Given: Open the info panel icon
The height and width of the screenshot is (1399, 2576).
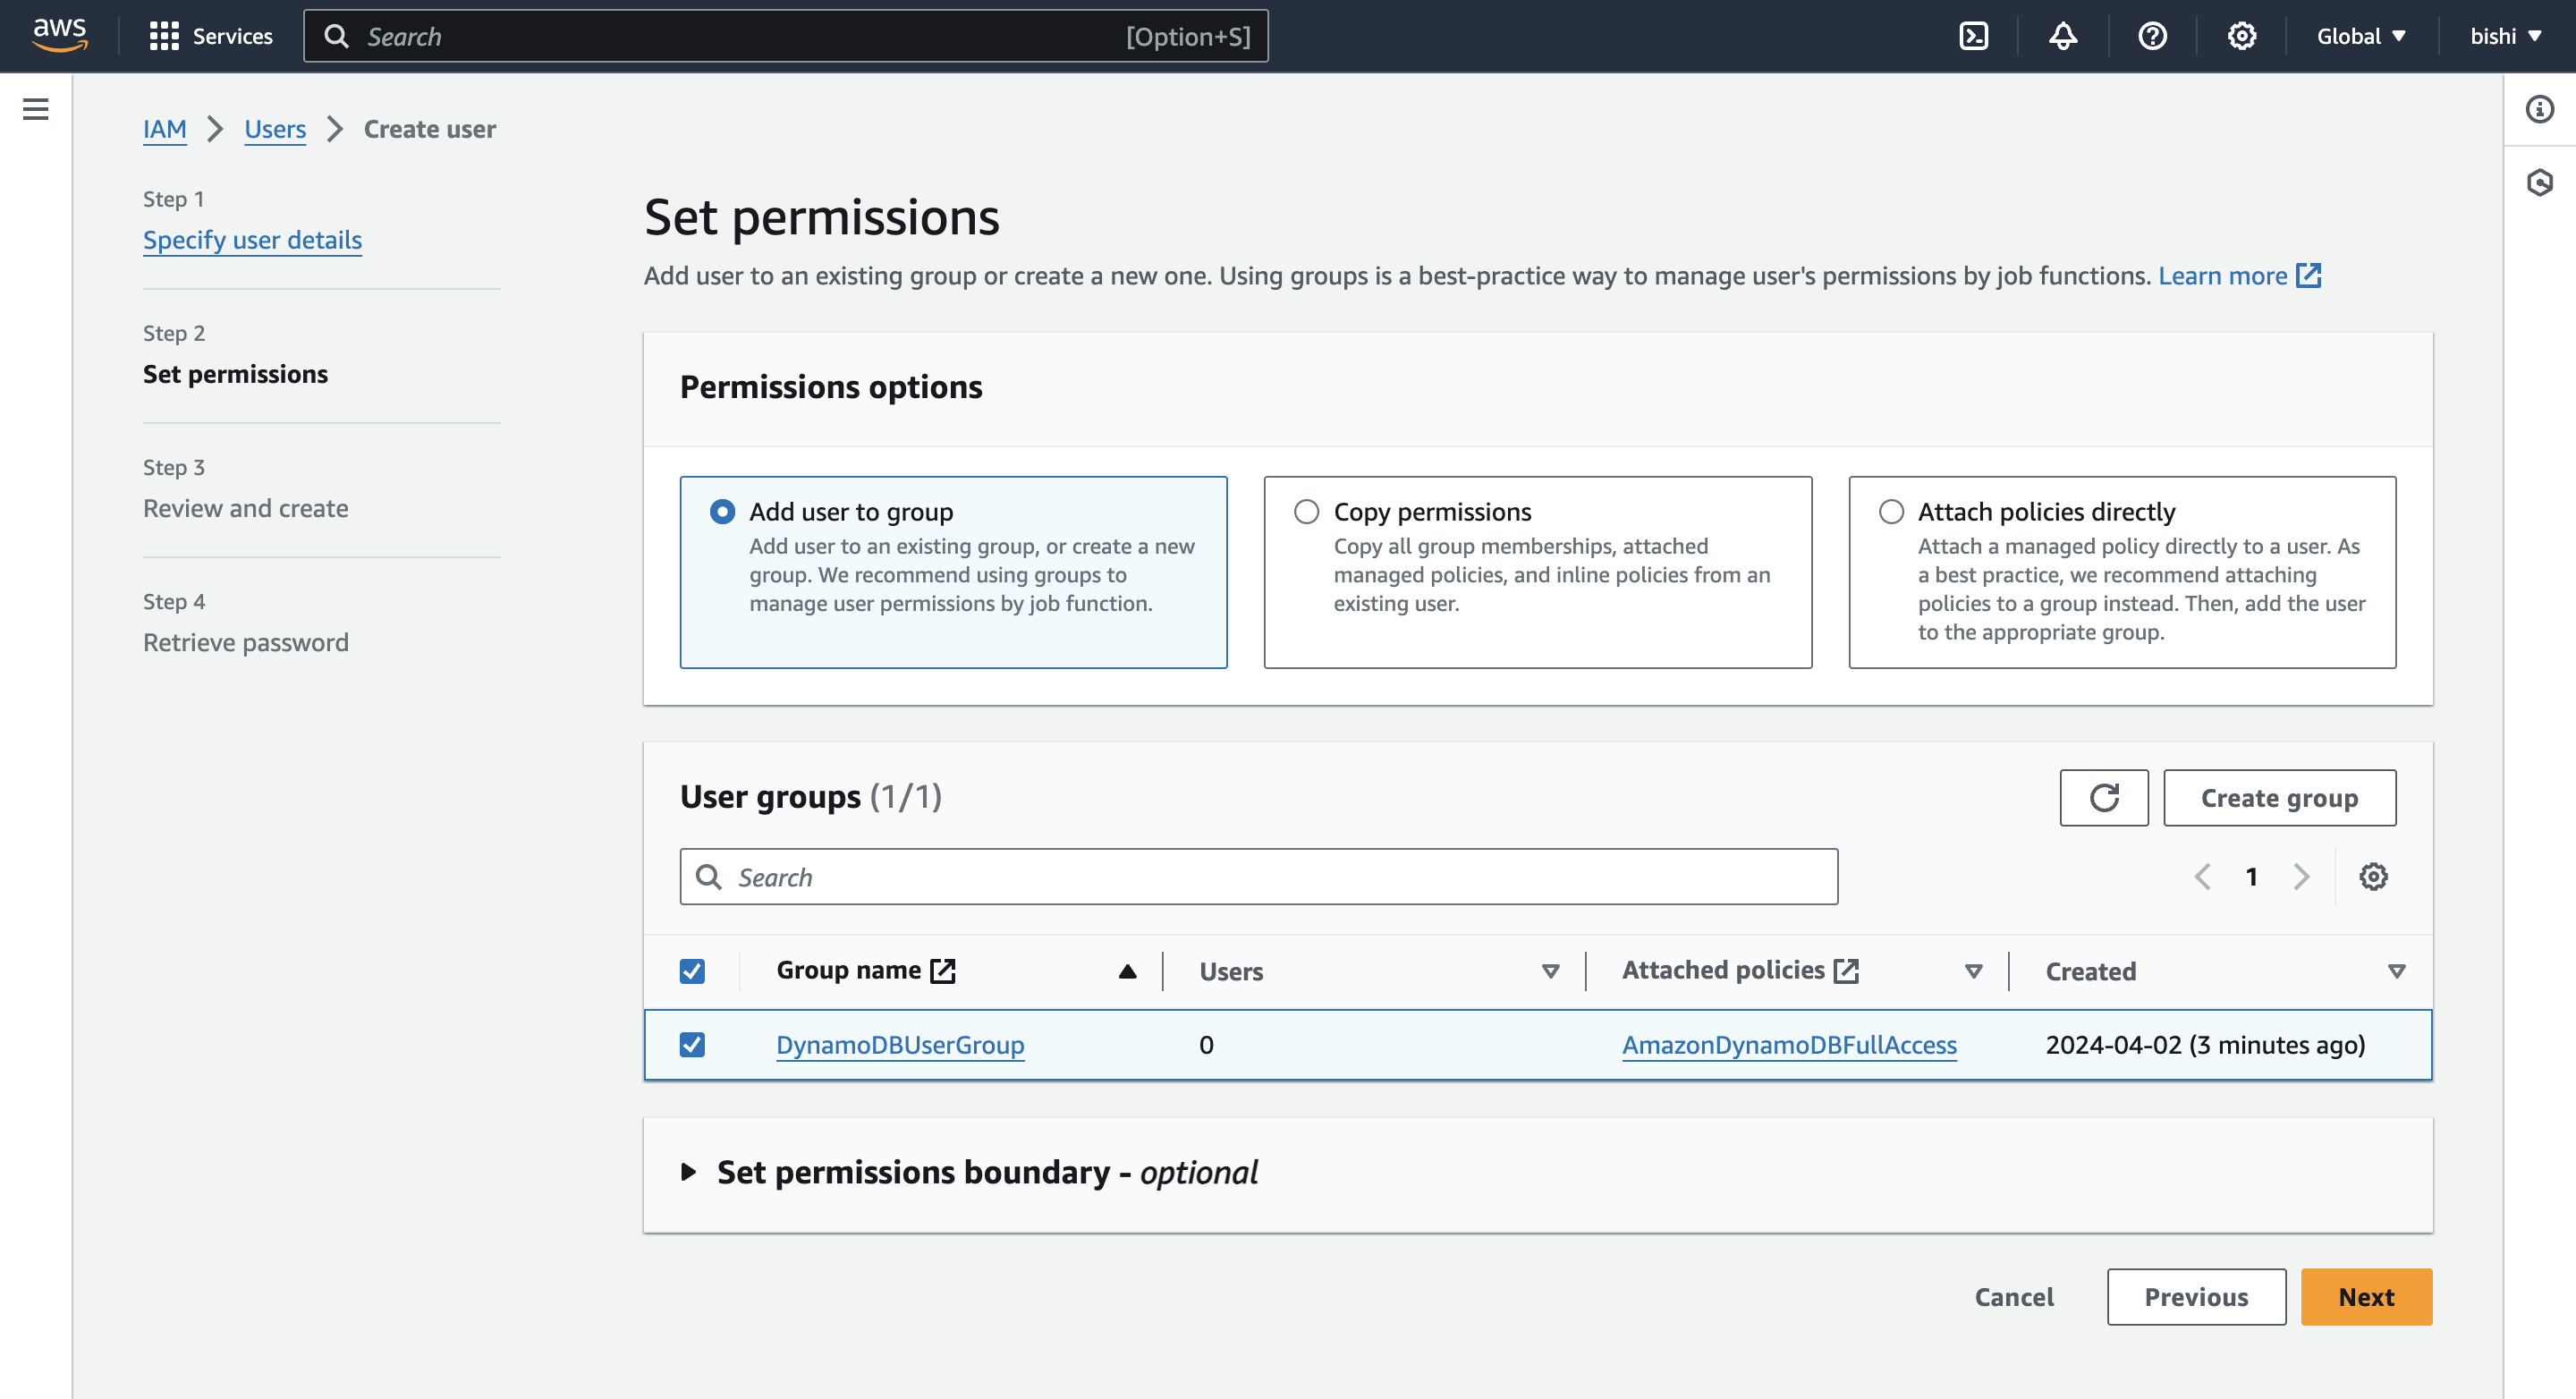Looking at the screenshot, I should pyautogui.click(x=2539, y=109).
